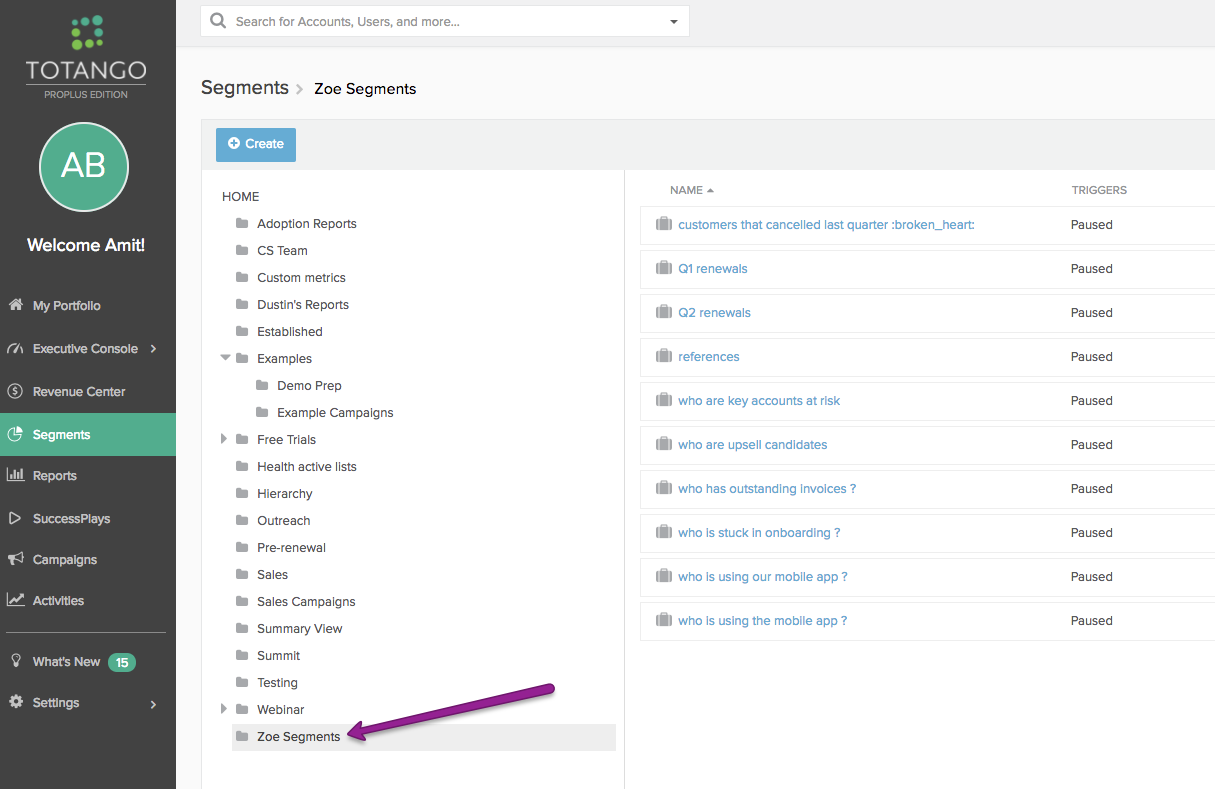Image resolution: width=1215 pixels, height=789 pixels.
Task: Open the search bar dropdown arrow
Action: click(x=674, y=22)
